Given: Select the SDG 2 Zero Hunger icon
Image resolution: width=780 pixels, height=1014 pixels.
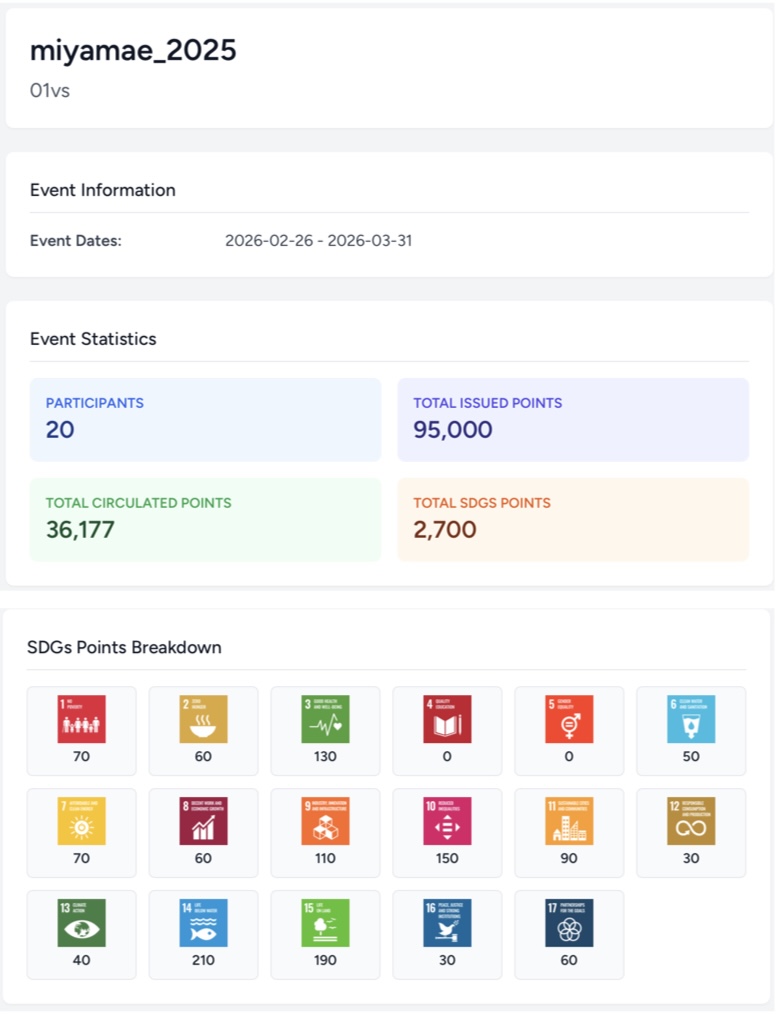Looking at the screenshot, I should click(204, 719).
